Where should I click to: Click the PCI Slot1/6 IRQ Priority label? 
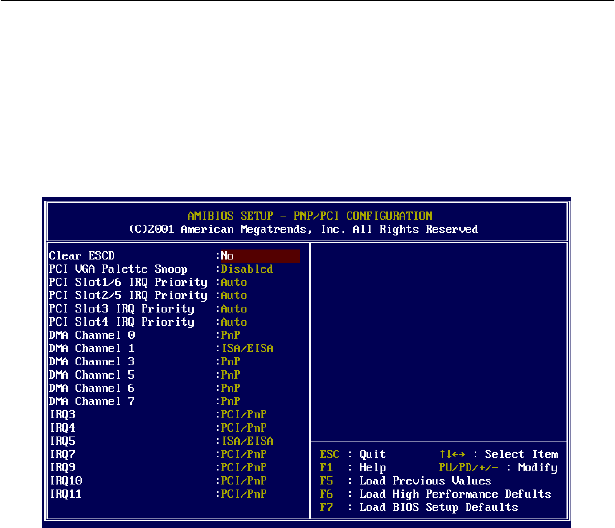point(128,282)
